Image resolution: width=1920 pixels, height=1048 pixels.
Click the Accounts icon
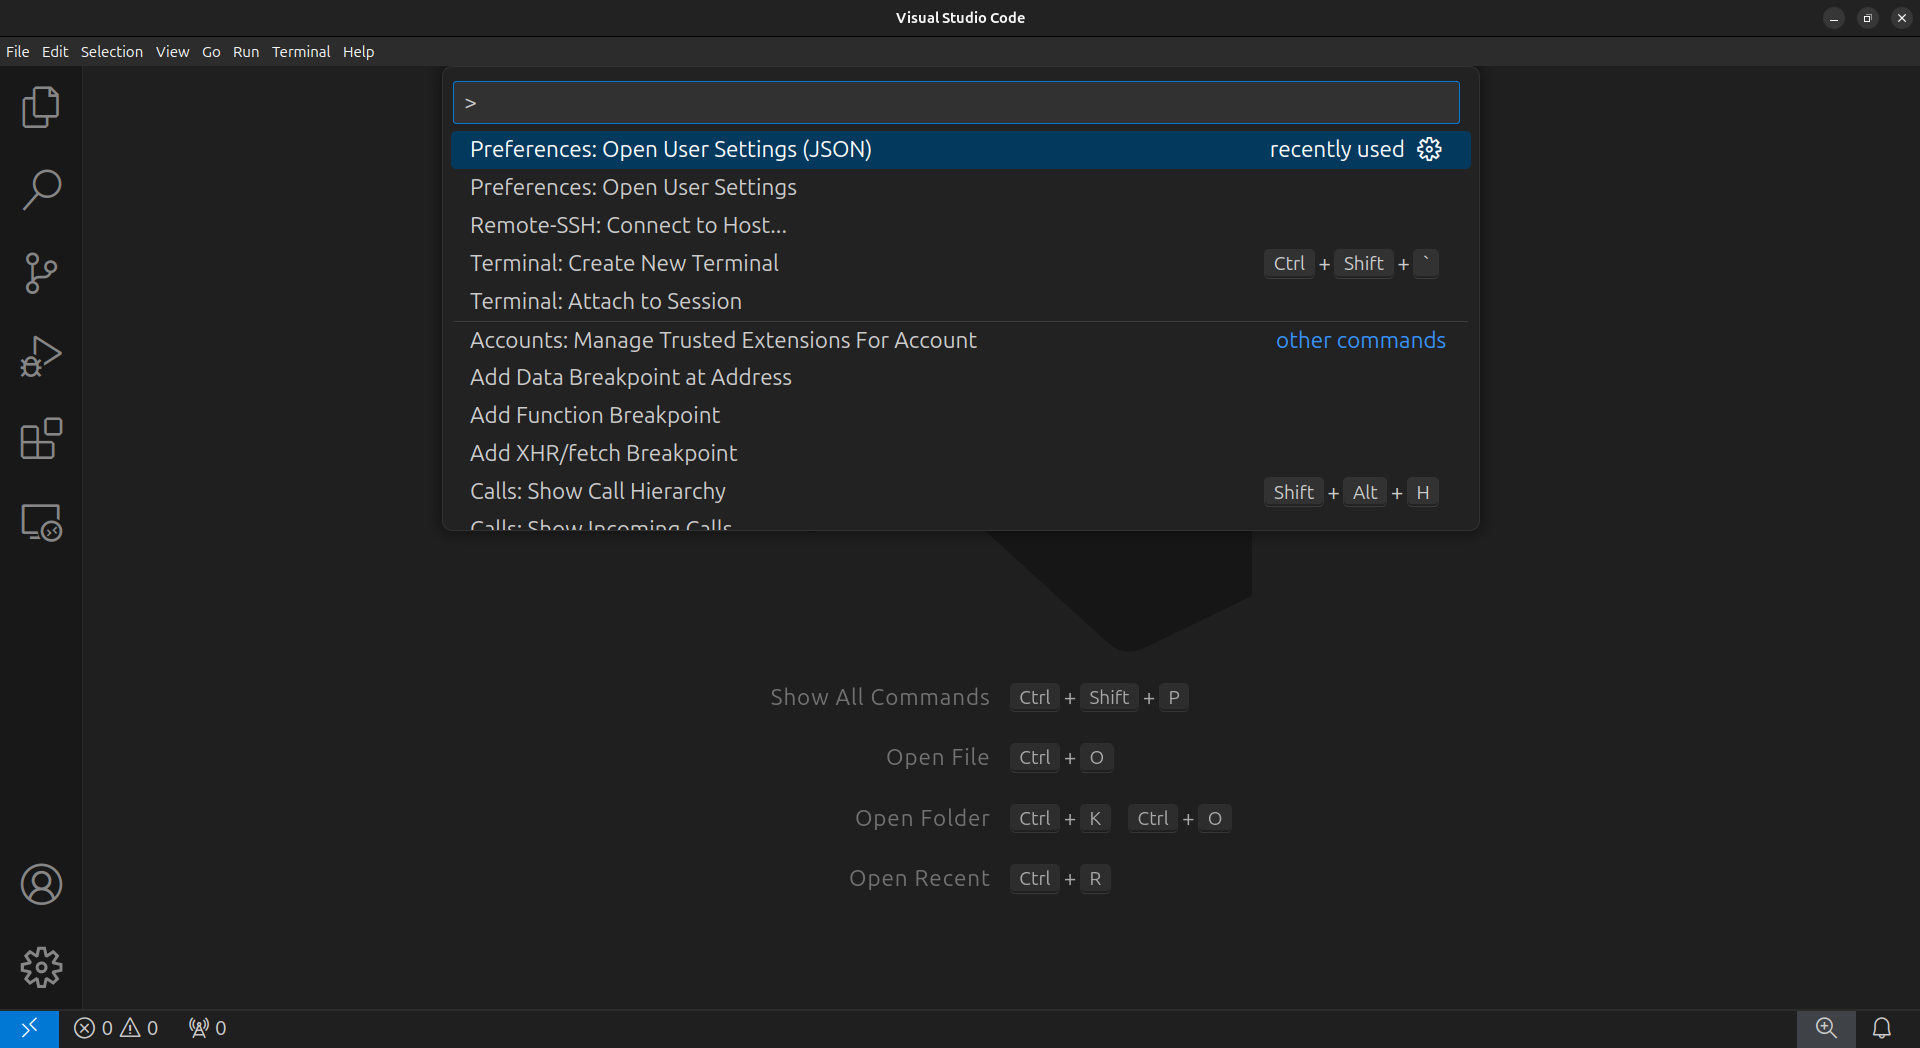click(41, 885)
